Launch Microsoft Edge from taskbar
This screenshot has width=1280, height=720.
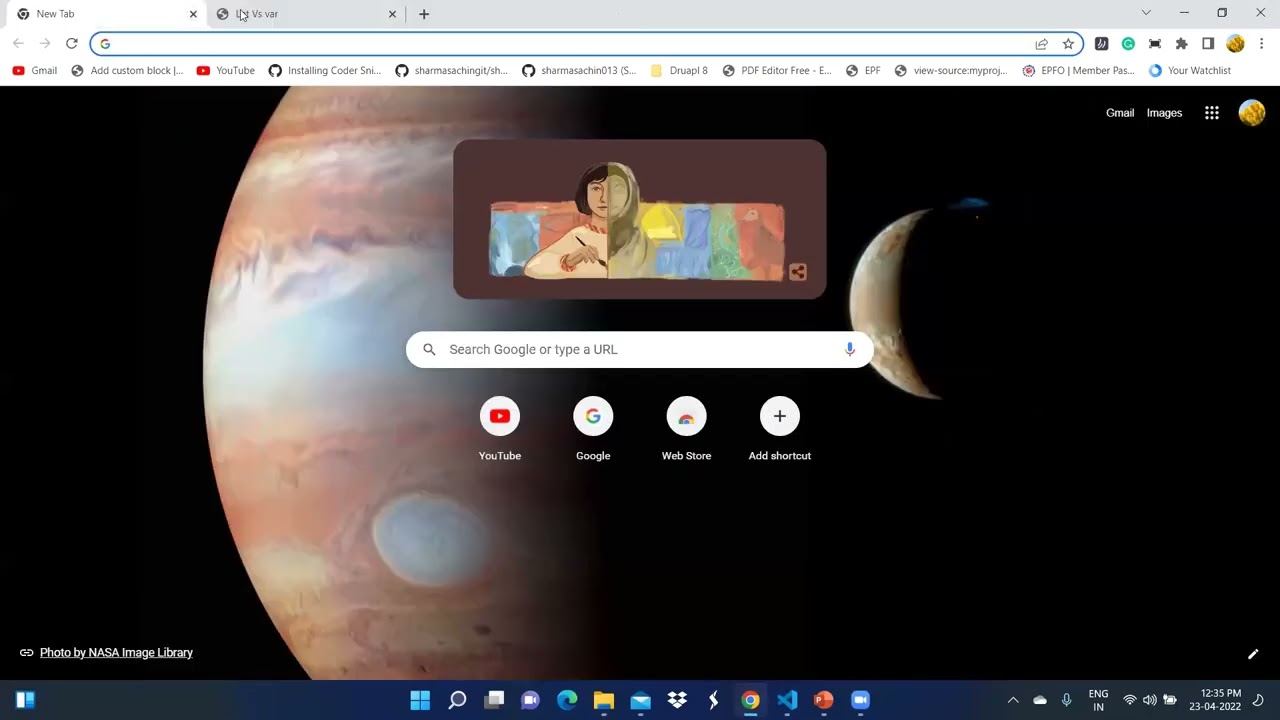pyautogui.click(x=567, y=700)
